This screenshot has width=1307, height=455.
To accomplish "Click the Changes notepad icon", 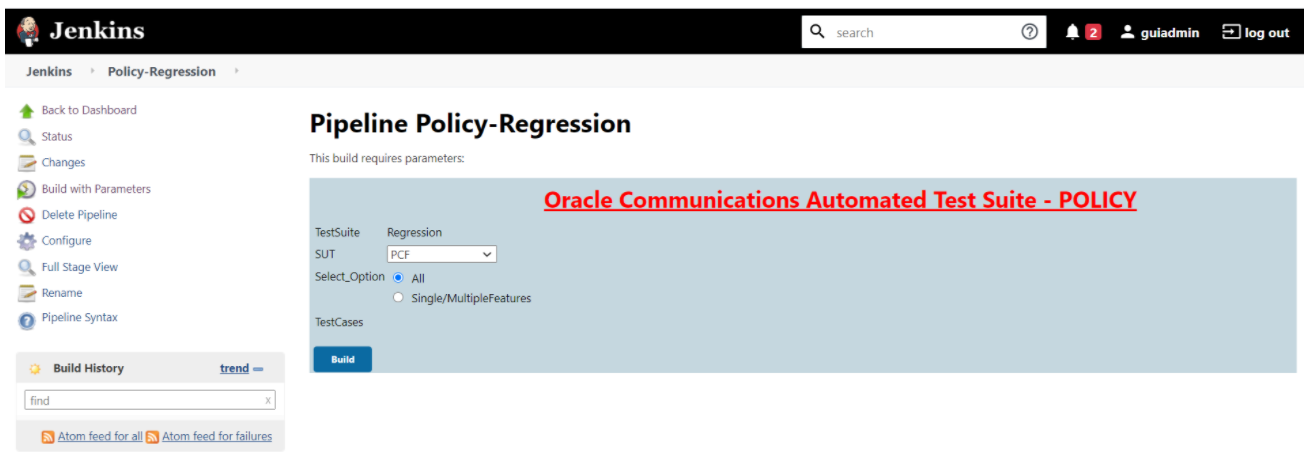I will pyautogui.click(x=27, y=163).
